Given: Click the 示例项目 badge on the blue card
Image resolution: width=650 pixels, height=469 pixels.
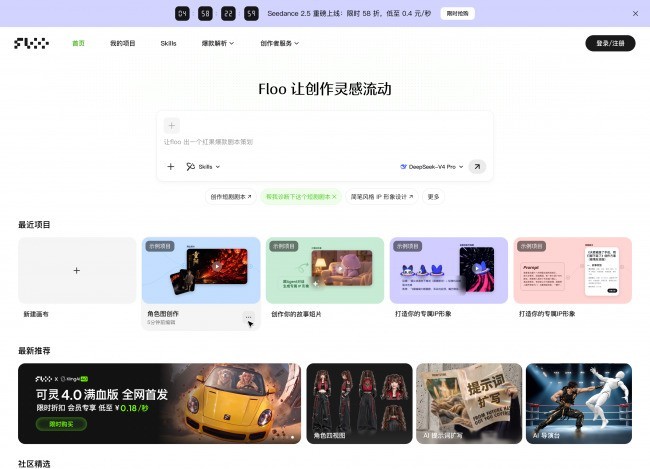Looking at the screenshot, I should tap(160, 246).
